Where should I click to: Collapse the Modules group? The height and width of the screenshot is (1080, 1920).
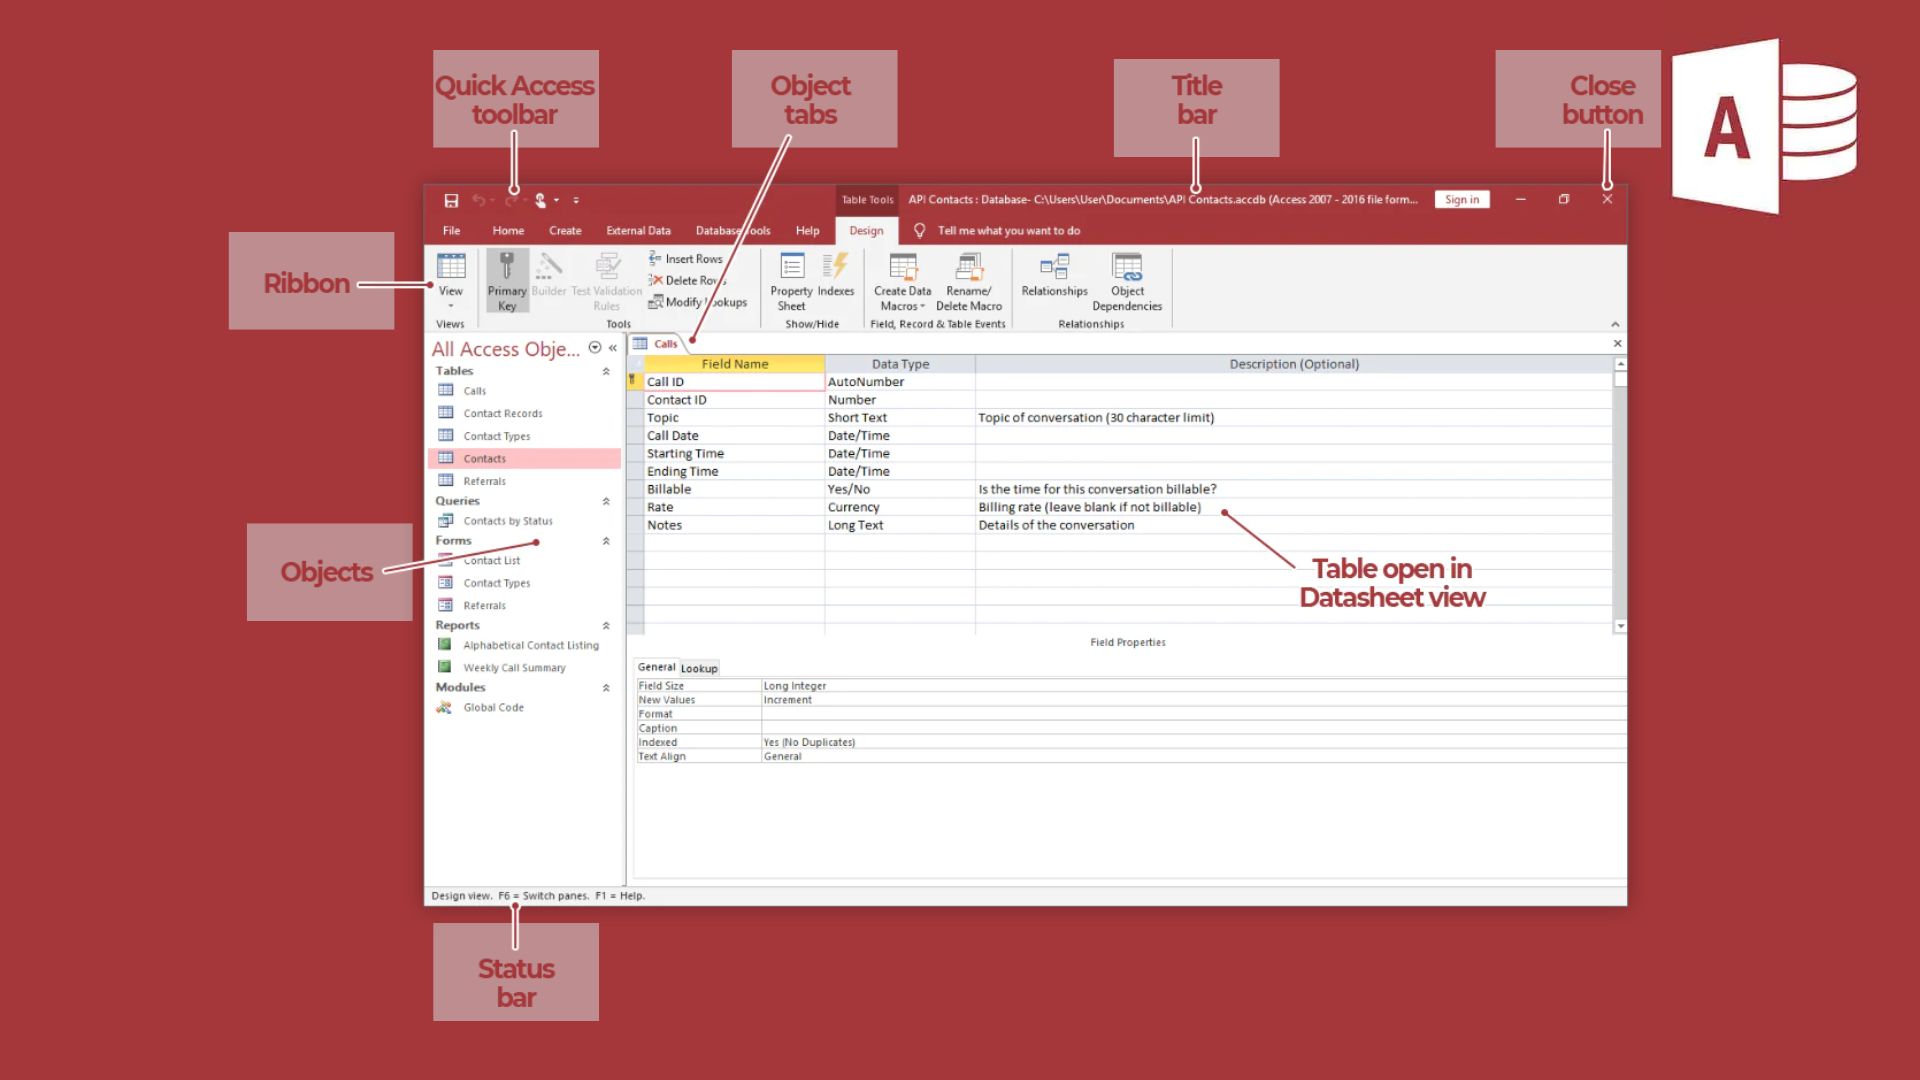coord(606,688)
